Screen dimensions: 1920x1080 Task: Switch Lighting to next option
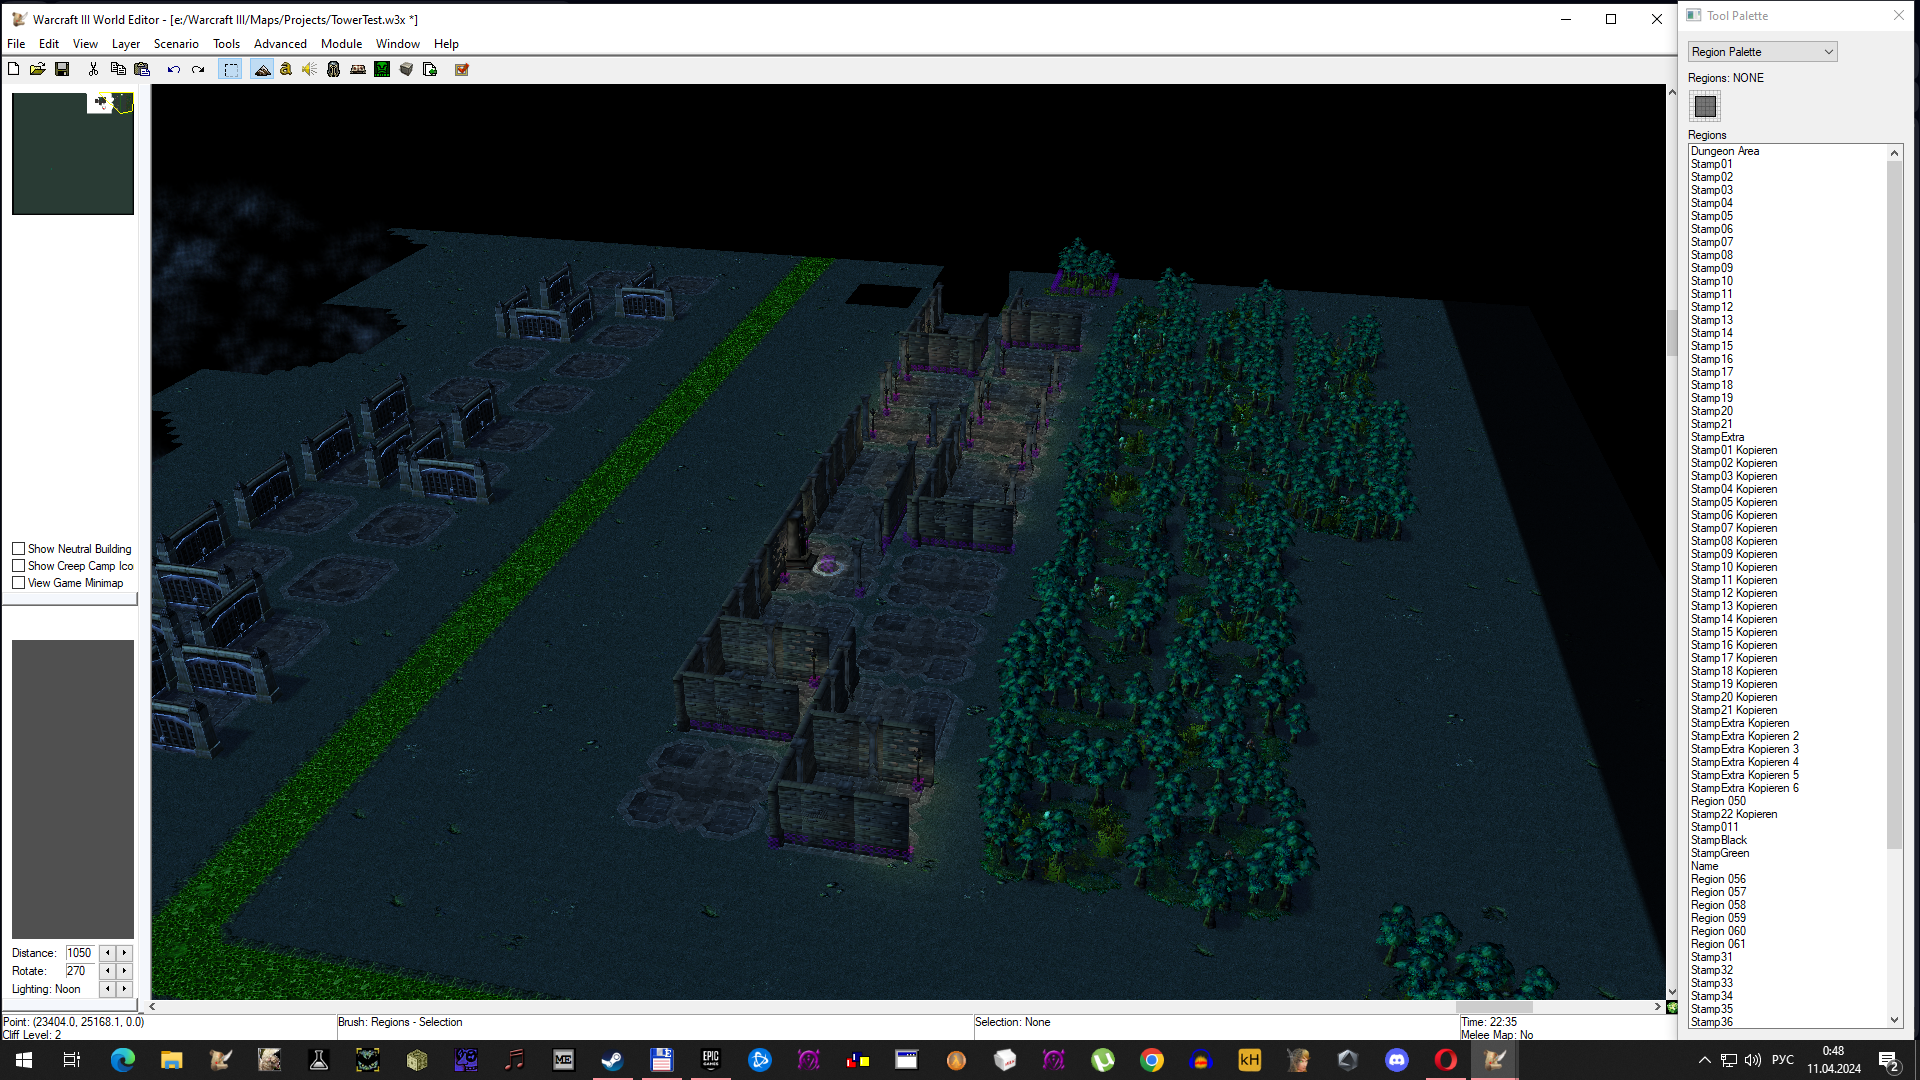click(124, 989)
